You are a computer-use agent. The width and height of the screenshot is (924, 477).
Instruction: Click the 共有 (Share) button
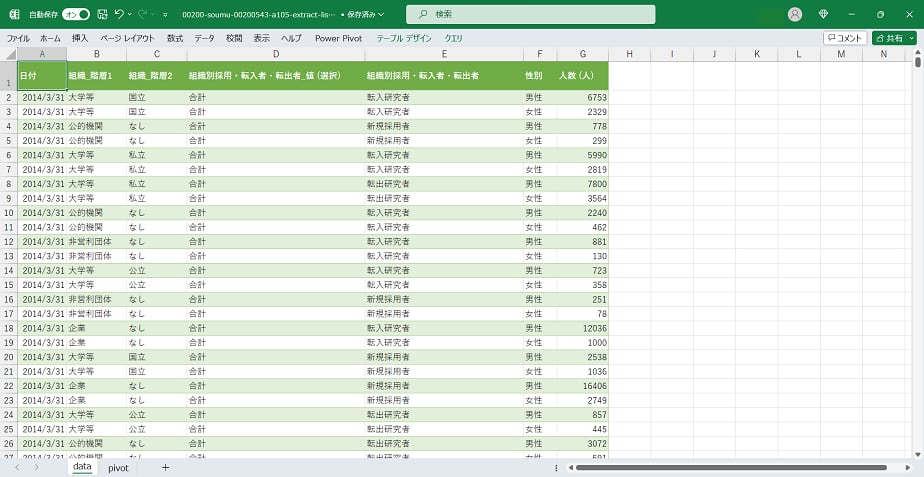pos(893,38)
